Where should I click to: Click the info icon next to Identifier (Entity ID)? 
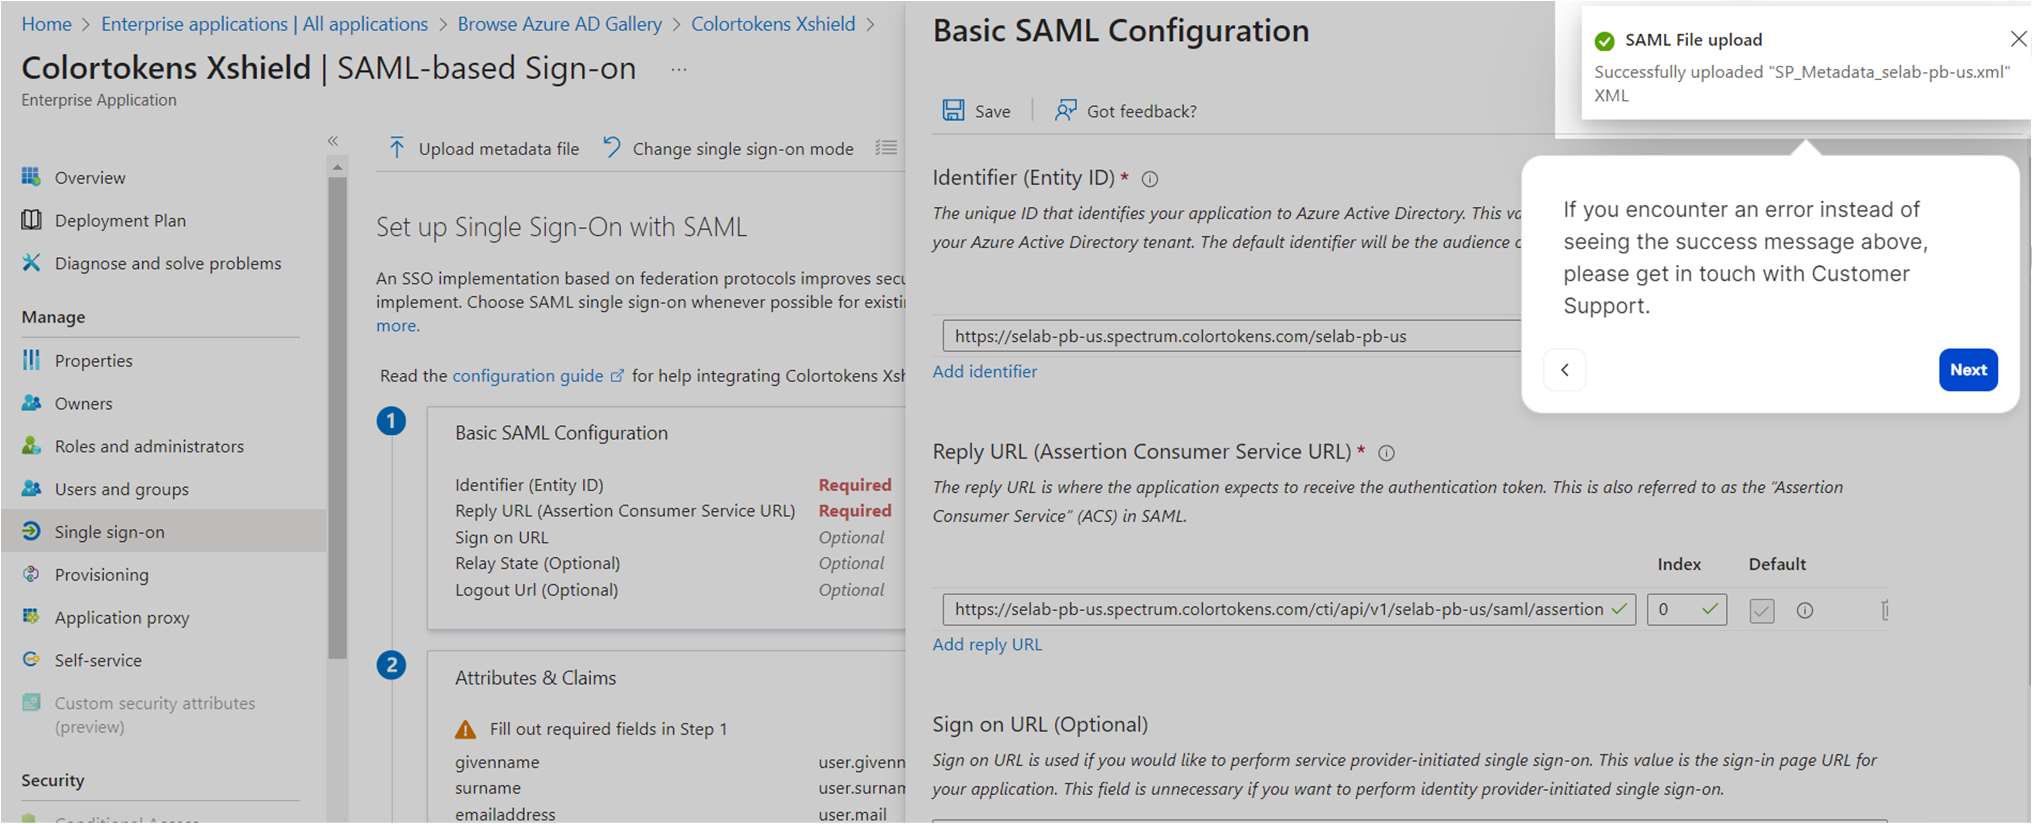click(1150, 179)
